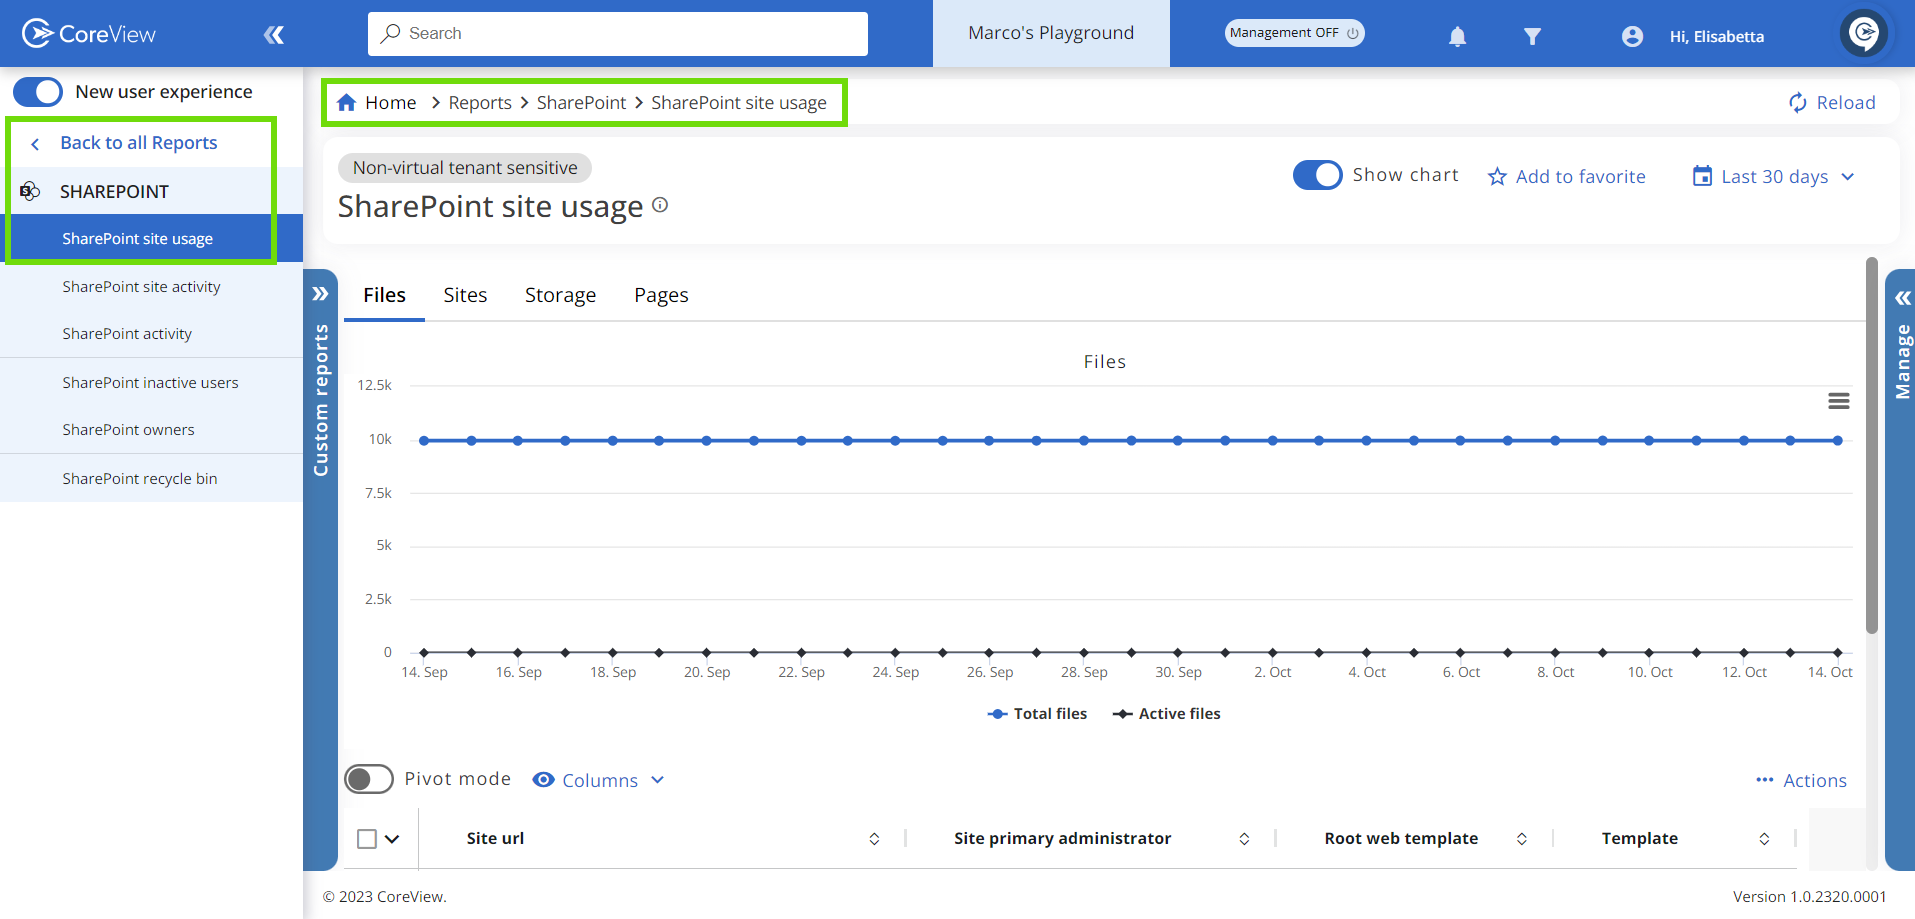Toggle the Show chart switch
The height and width of the screenshot is (919, 1915).
1317,175
